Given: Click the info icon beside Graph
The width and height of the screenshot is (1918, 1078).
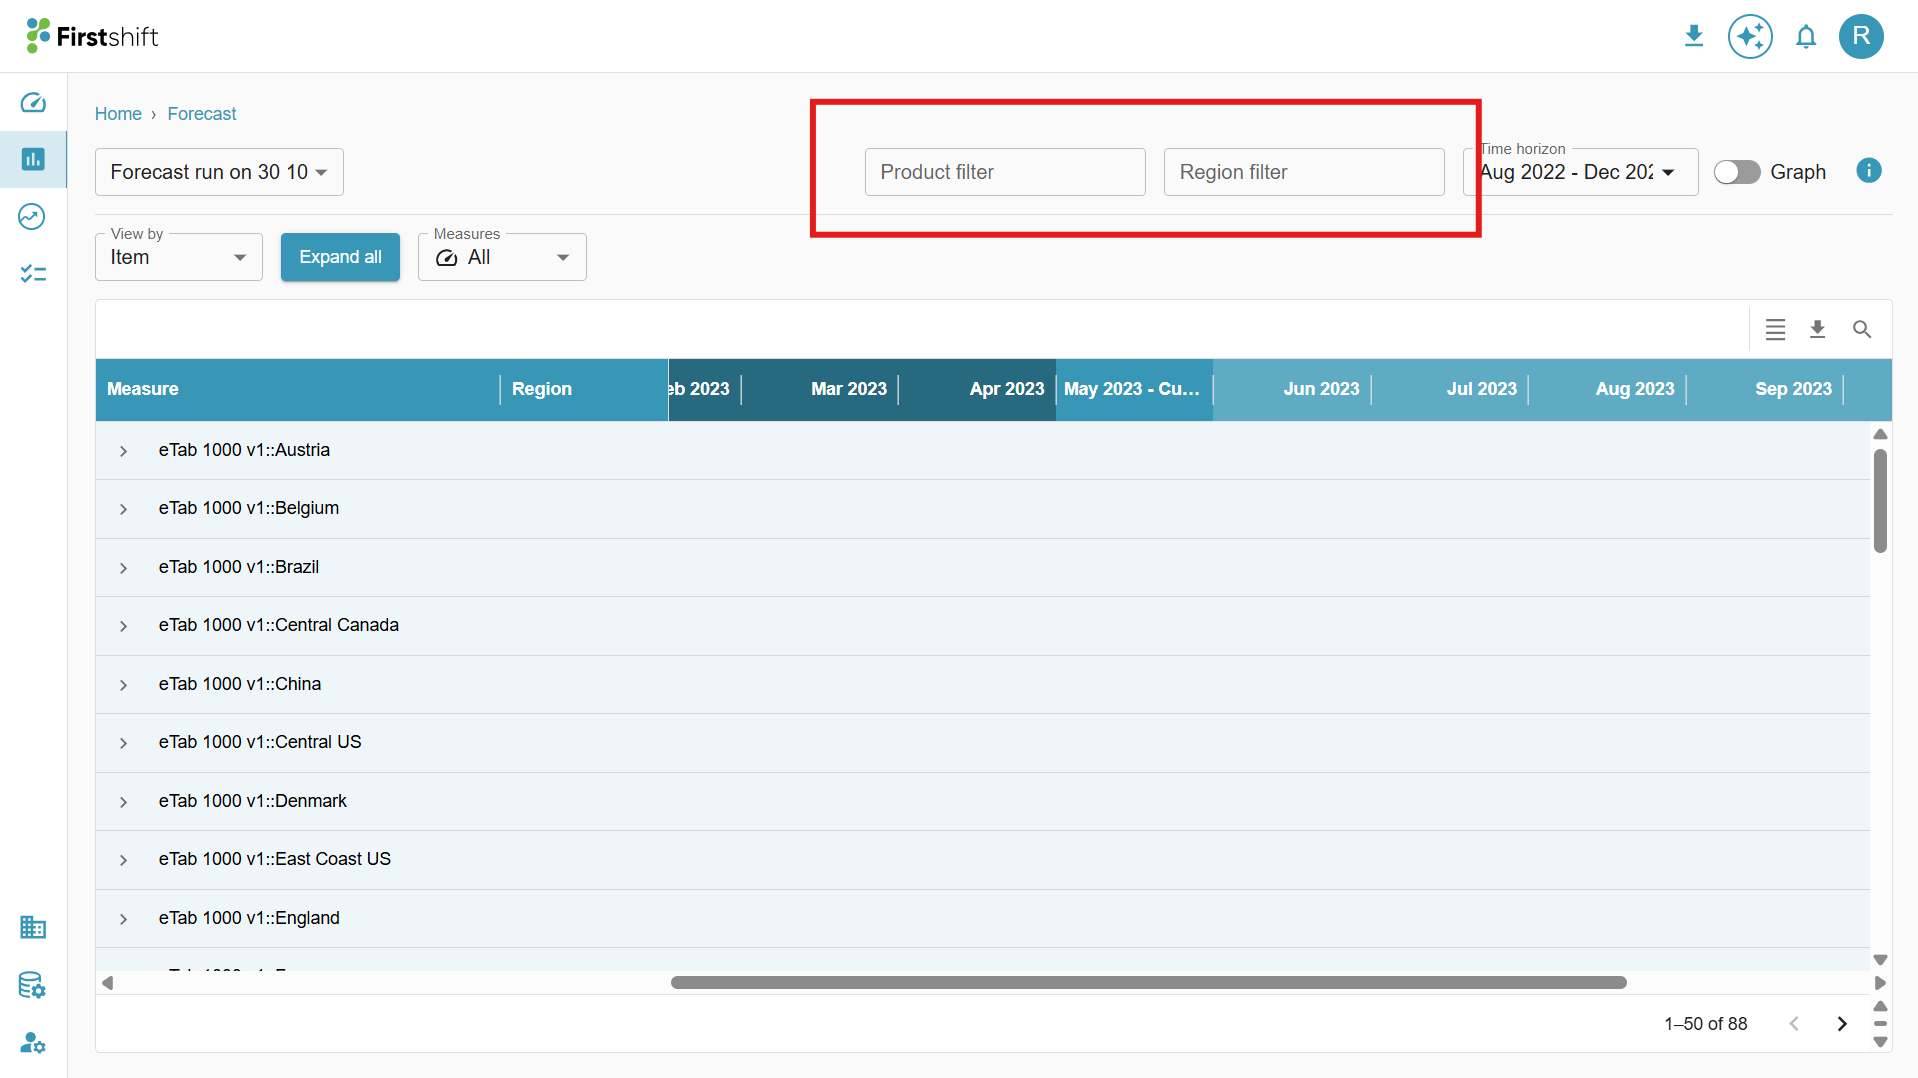Looking at the screenshot, I should 1869,171.
